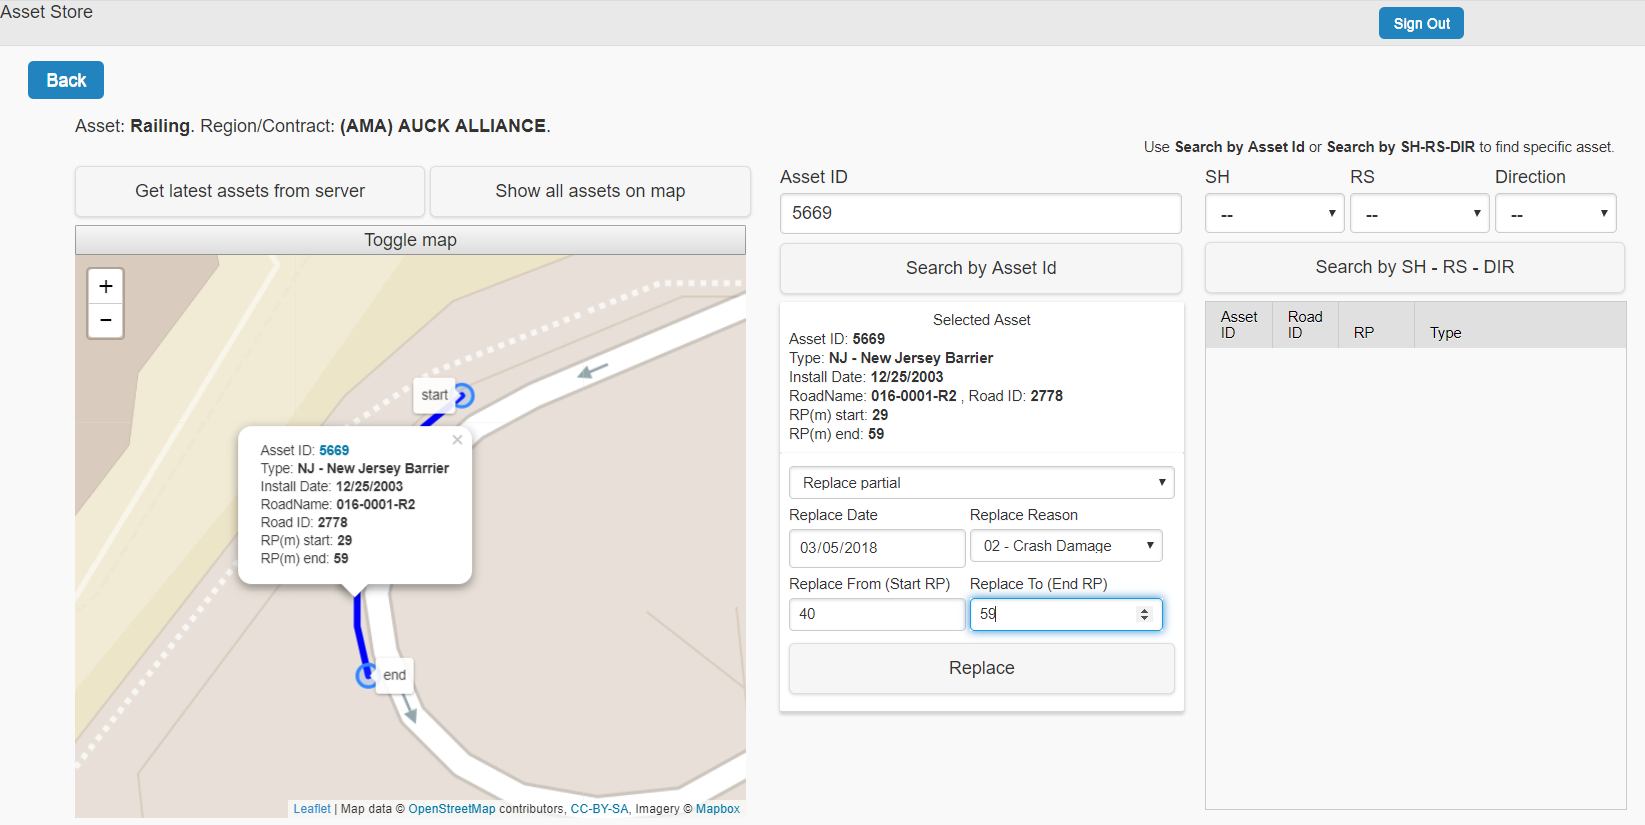The height and width of the screenshot is (825, 1645).
Task: Close the asset info popup
Action: point(457,440)
